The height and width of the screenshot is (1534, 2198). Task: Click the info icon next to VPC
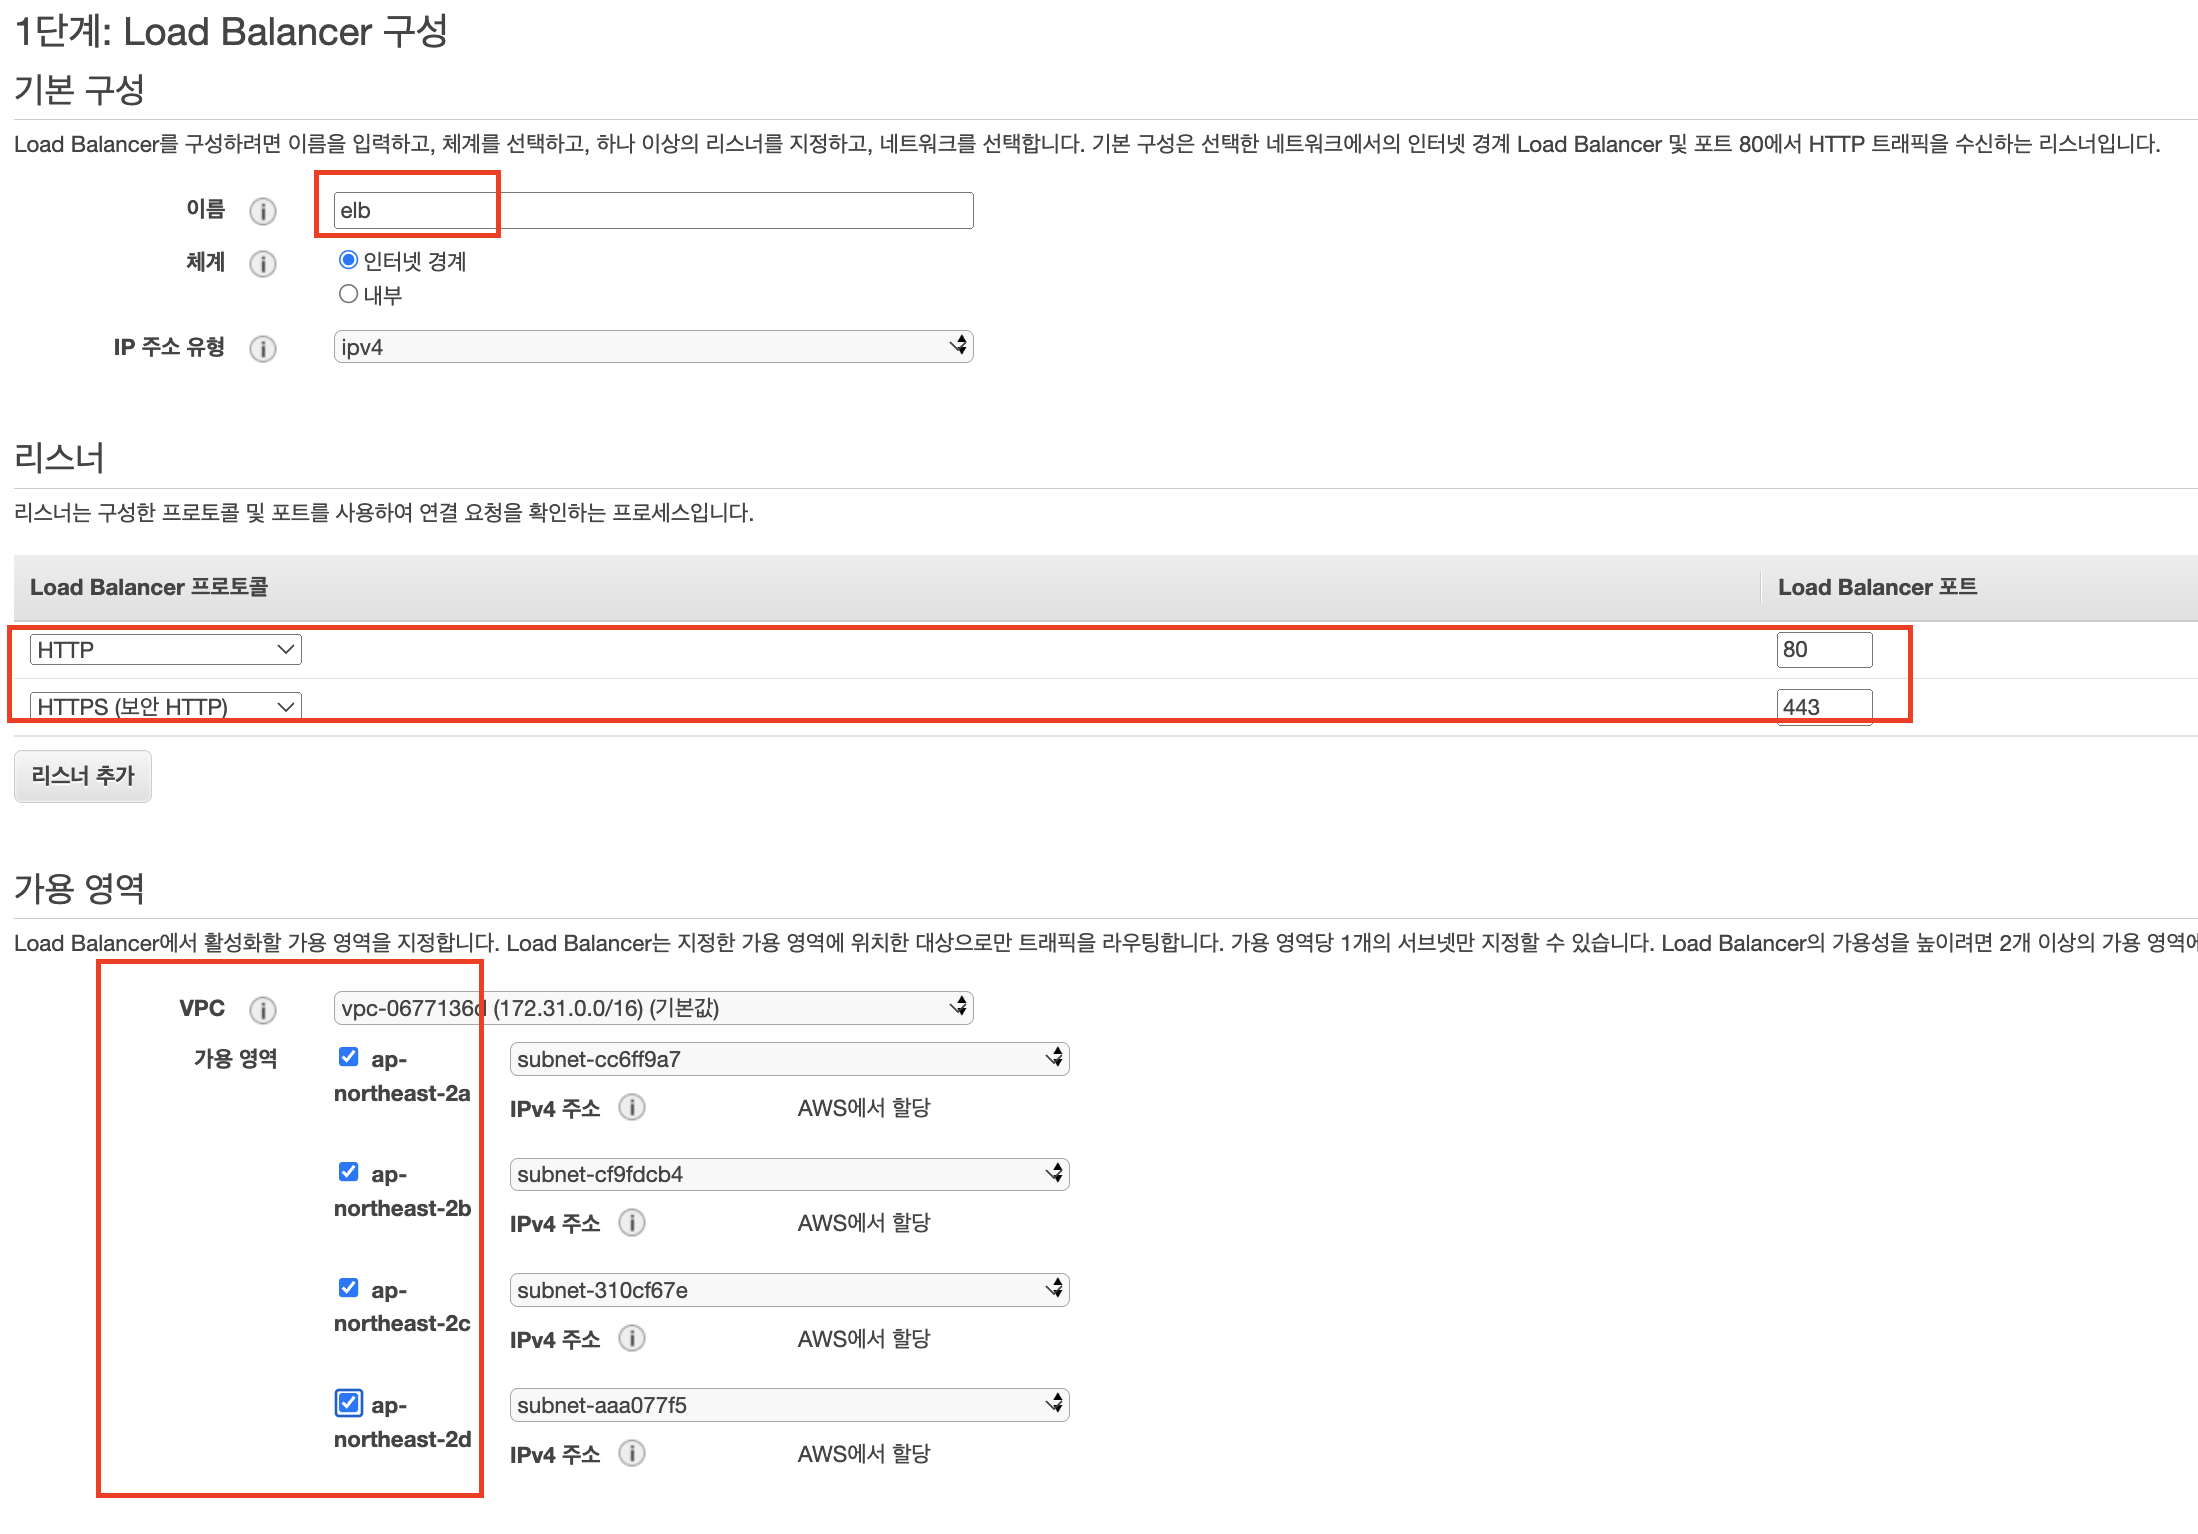coord(263,1009)
